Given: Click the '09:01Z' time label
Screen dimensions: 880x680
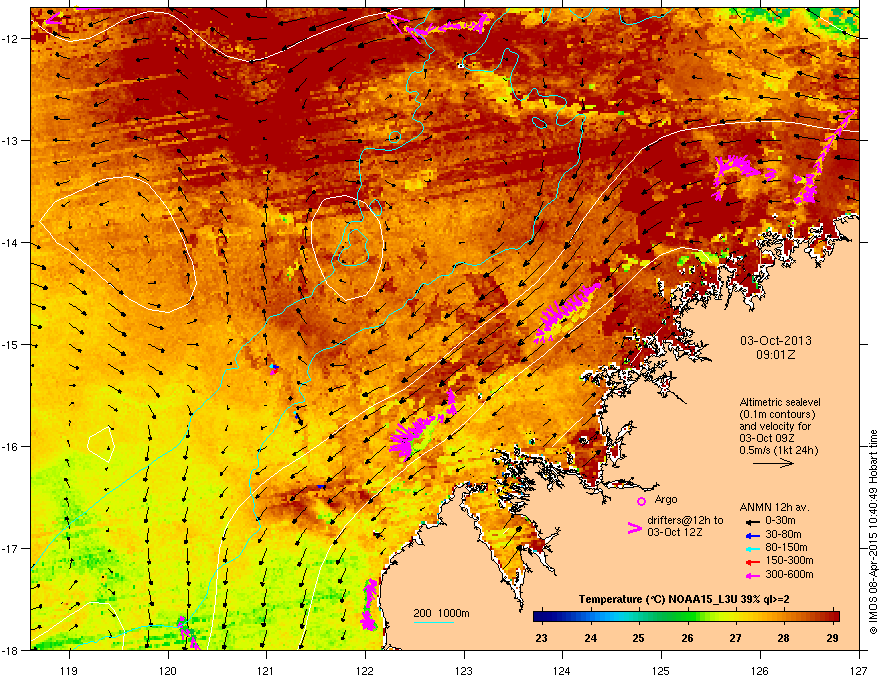Looking at the screenshot, I should click(x=776, y=355).
